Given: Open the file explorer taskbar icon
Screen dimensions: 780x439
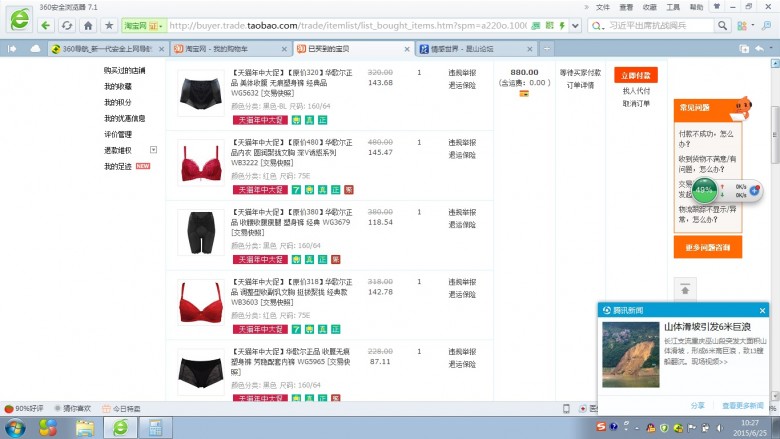Looking at the screenshot, I should pos(85,428).
